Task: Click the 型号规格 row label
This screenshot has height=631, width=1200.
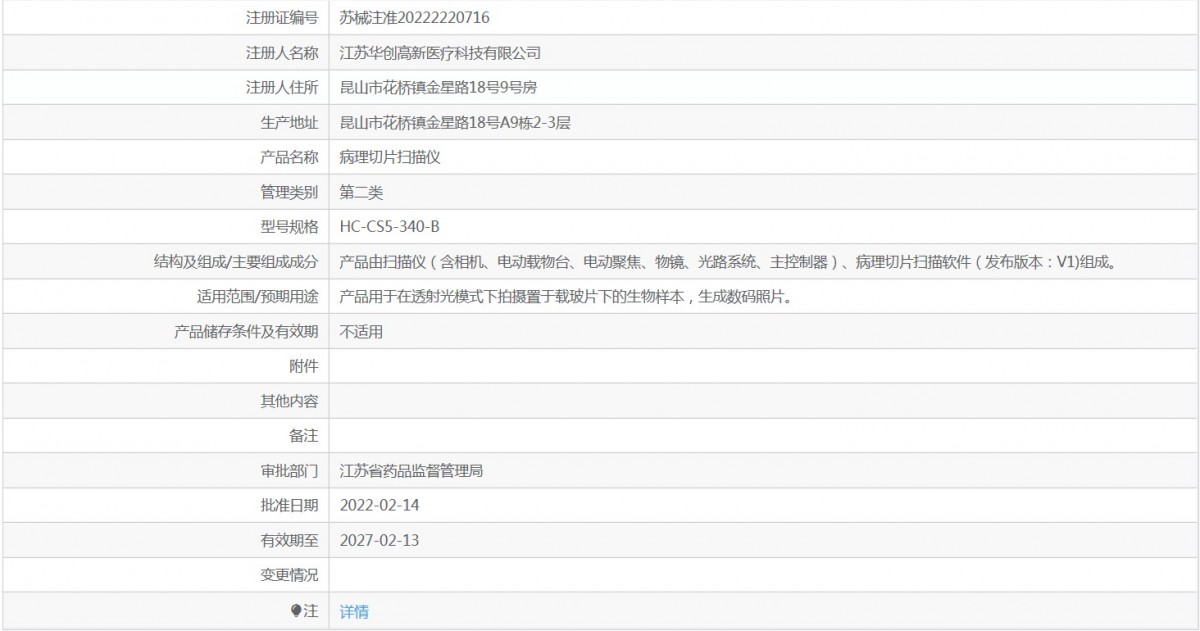Action: pyautogui.click(x=288, y=226)
